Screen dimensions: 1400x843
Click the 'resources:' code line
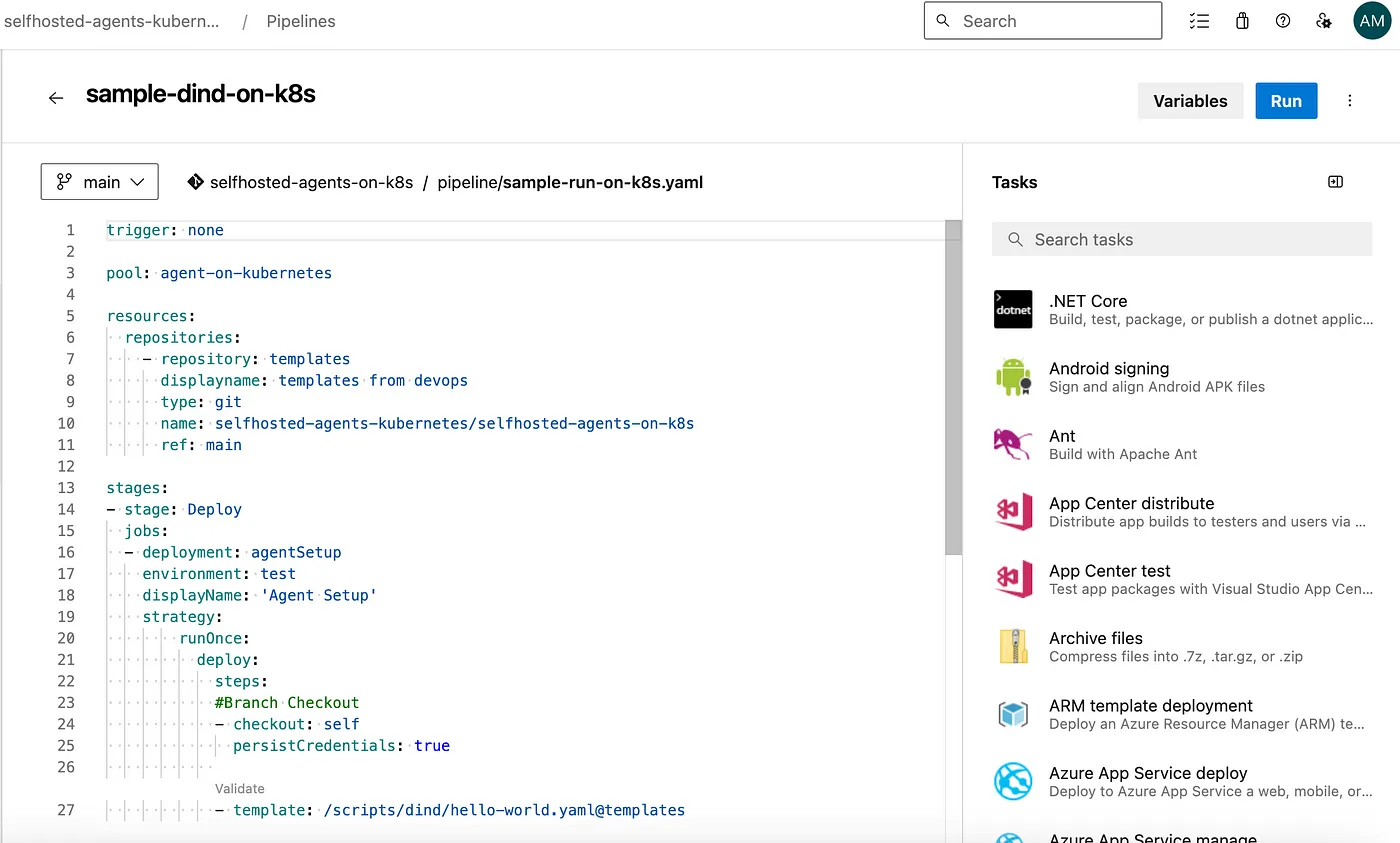click(151, 316)
